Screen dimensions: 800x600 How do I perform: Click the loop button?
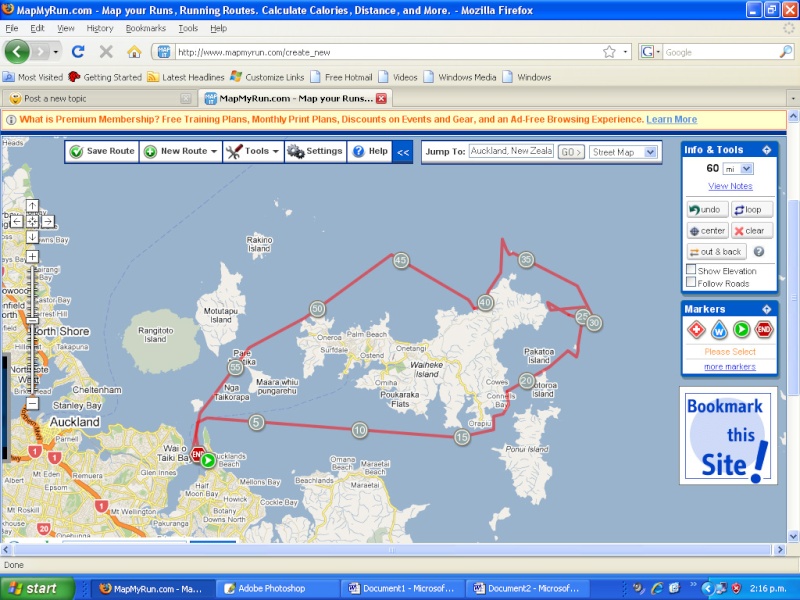point(752,210)
